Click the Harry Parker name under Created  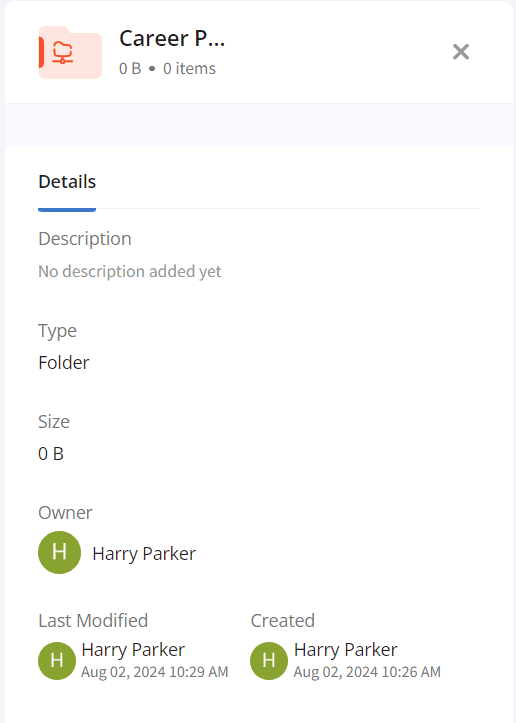click(346, 649)
